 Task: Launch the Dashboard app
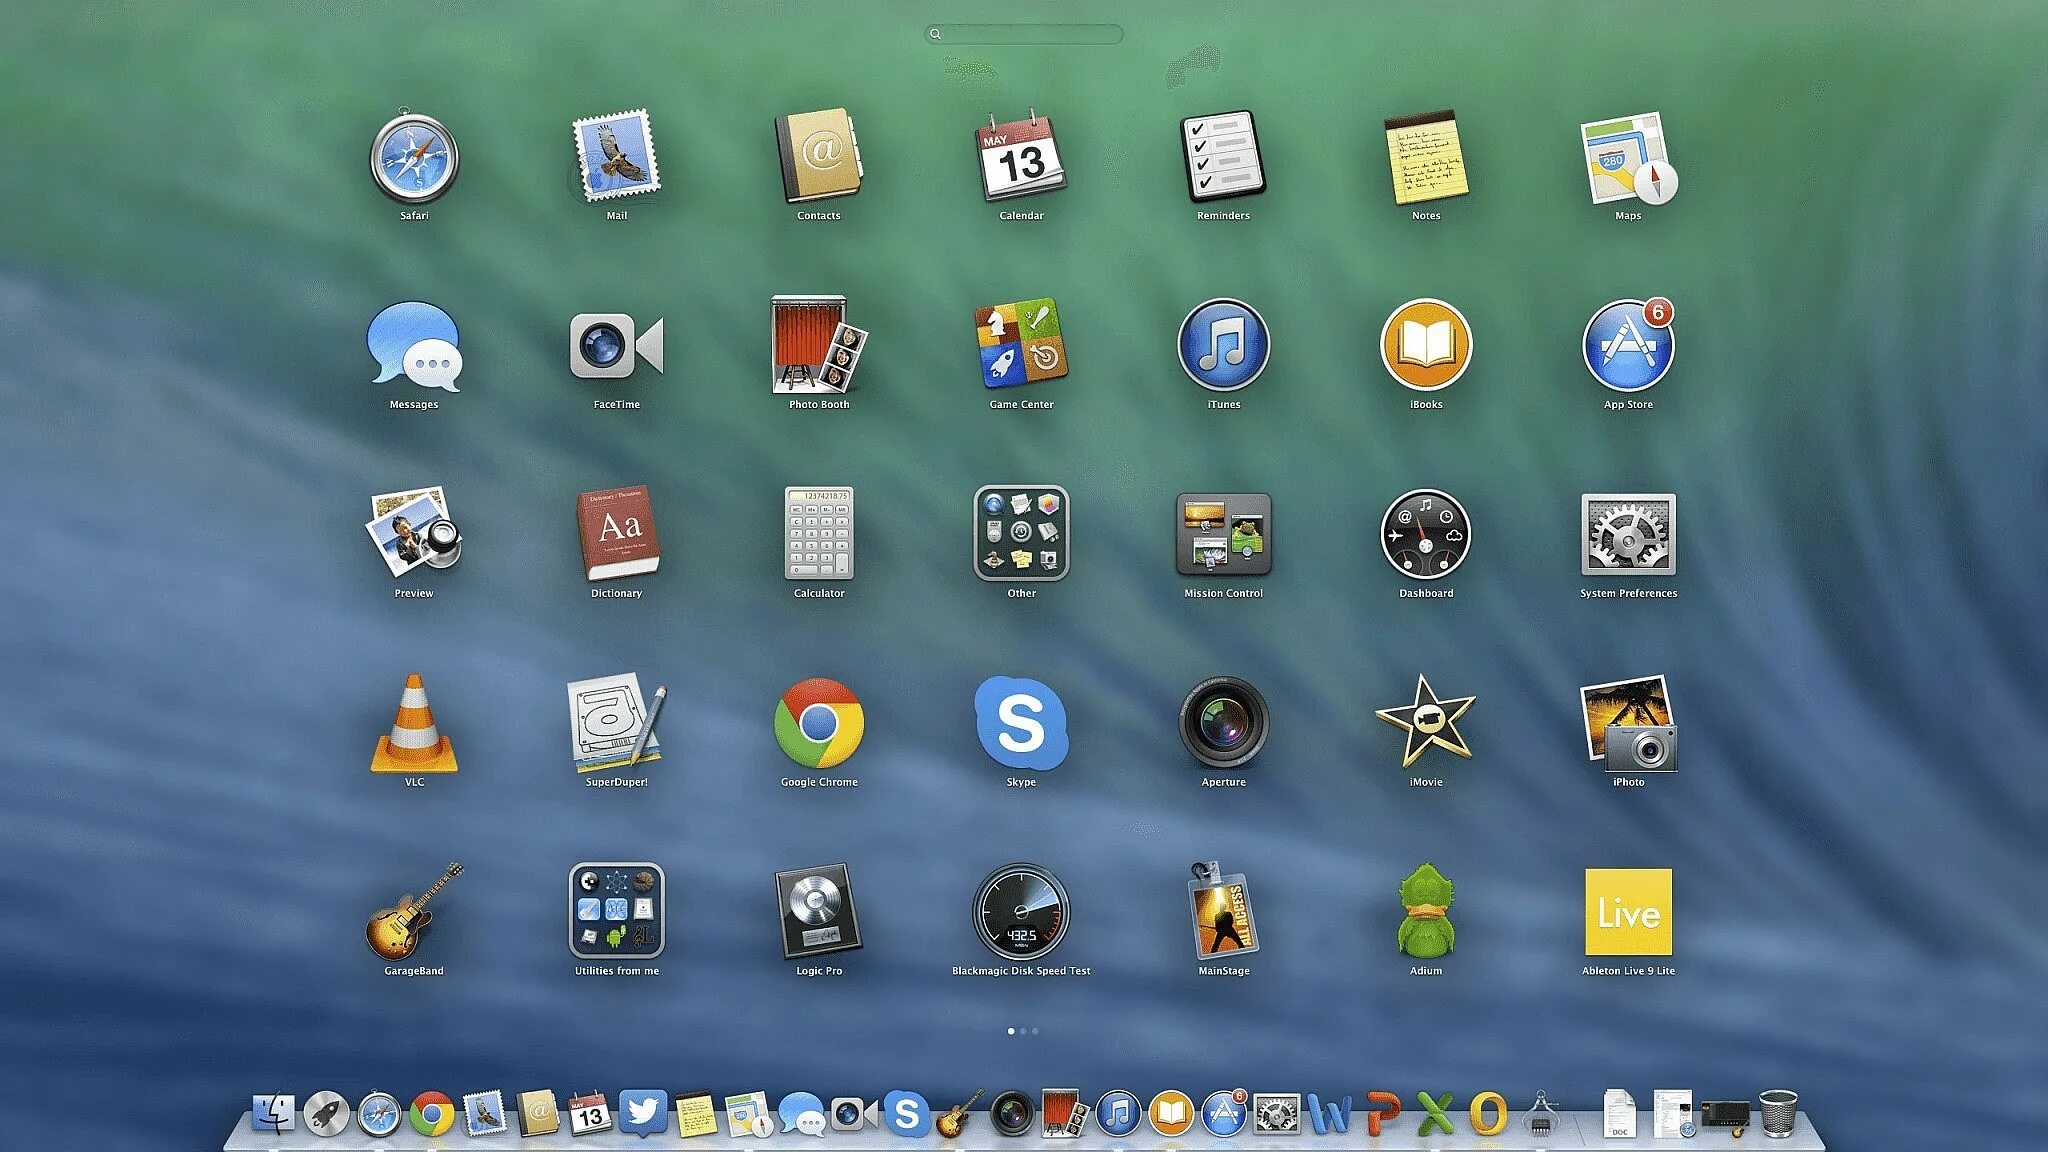click(x=1426, y=534)
